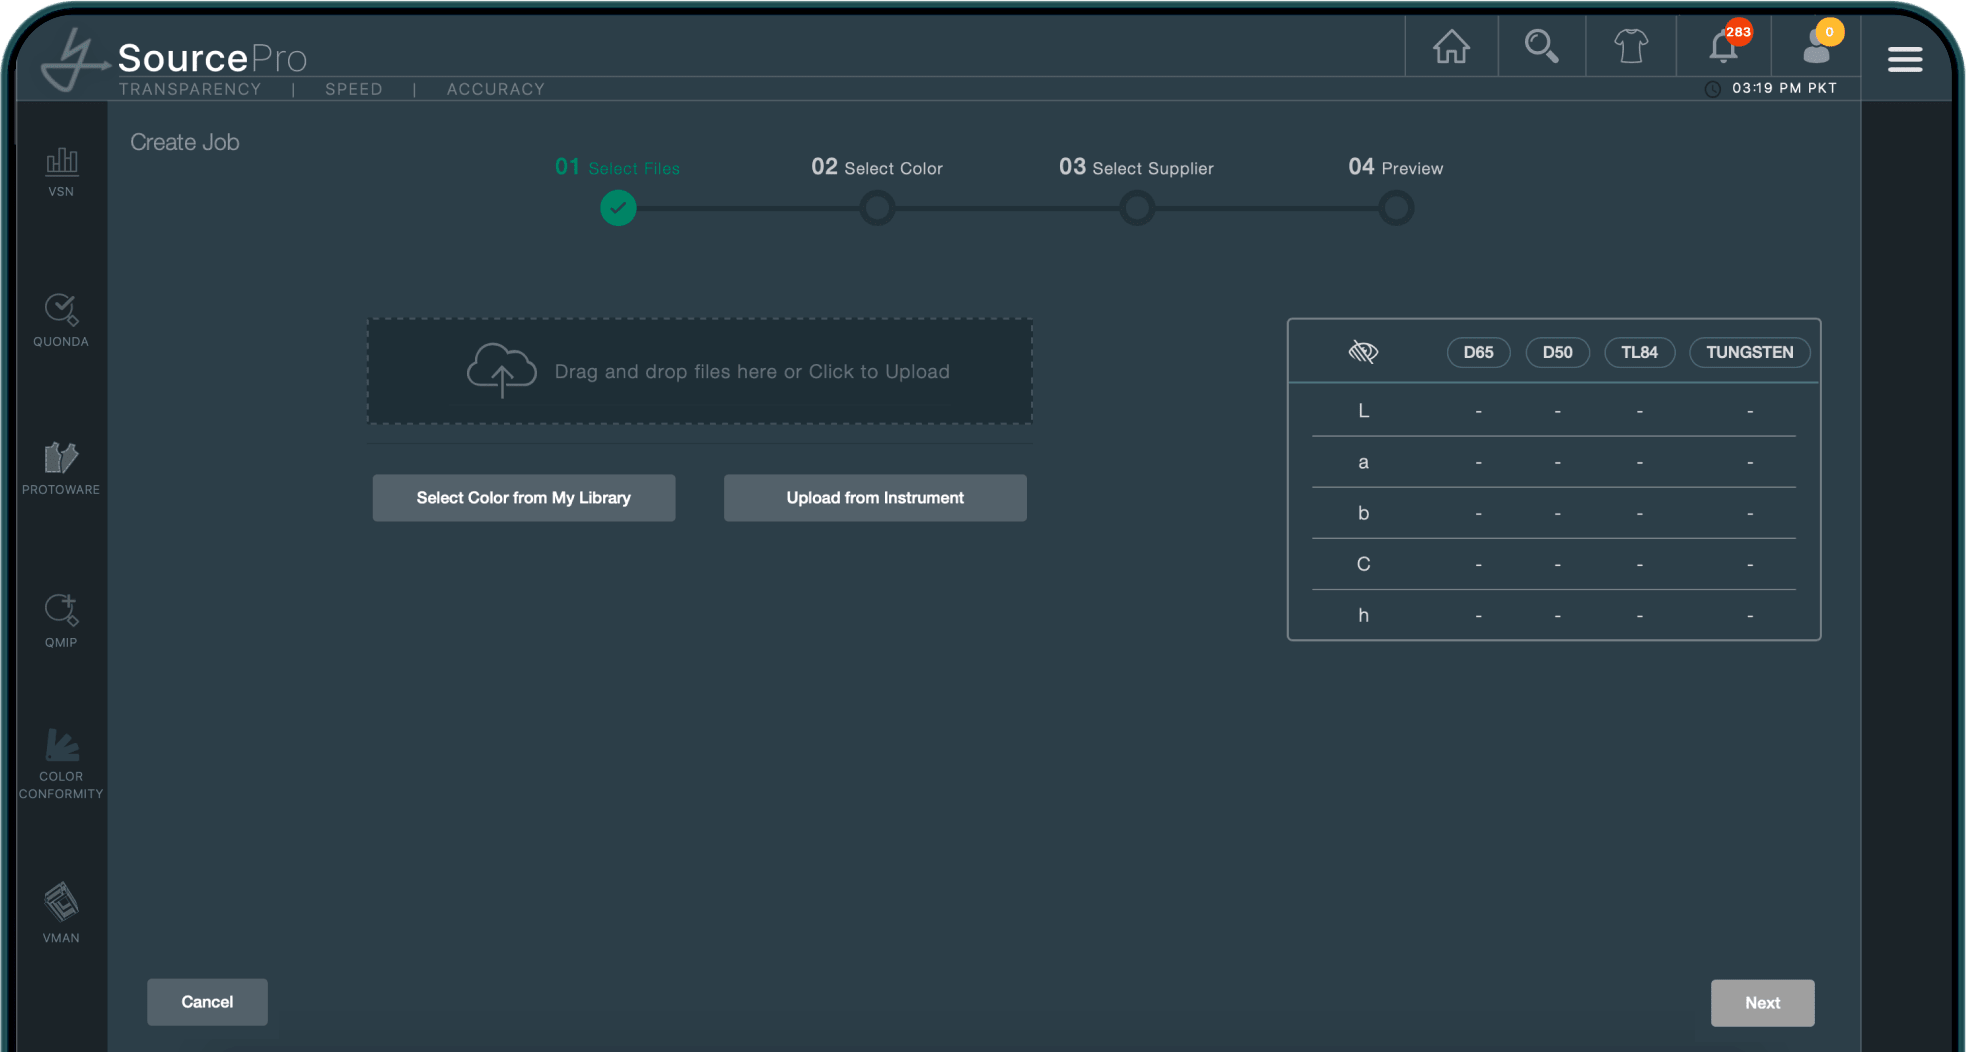Open the VMAN module

point(61,912)
